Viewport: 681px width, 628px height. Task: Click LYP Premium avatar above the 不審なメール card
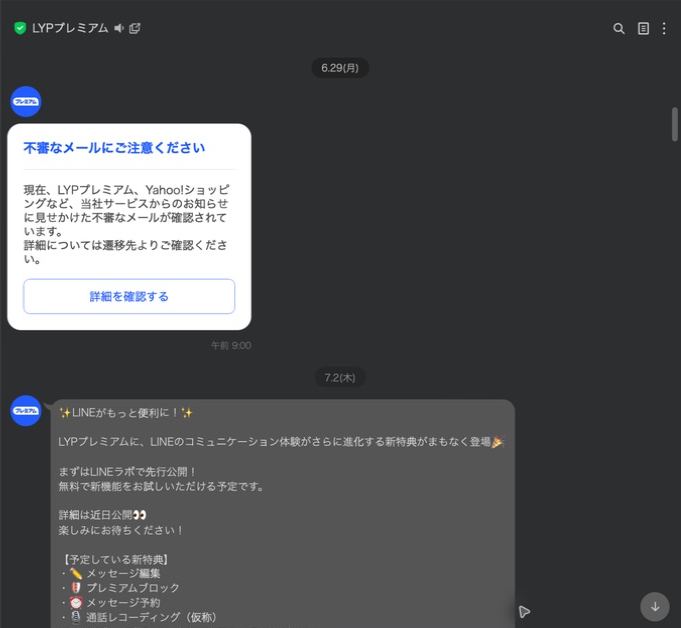pos(26,102)
